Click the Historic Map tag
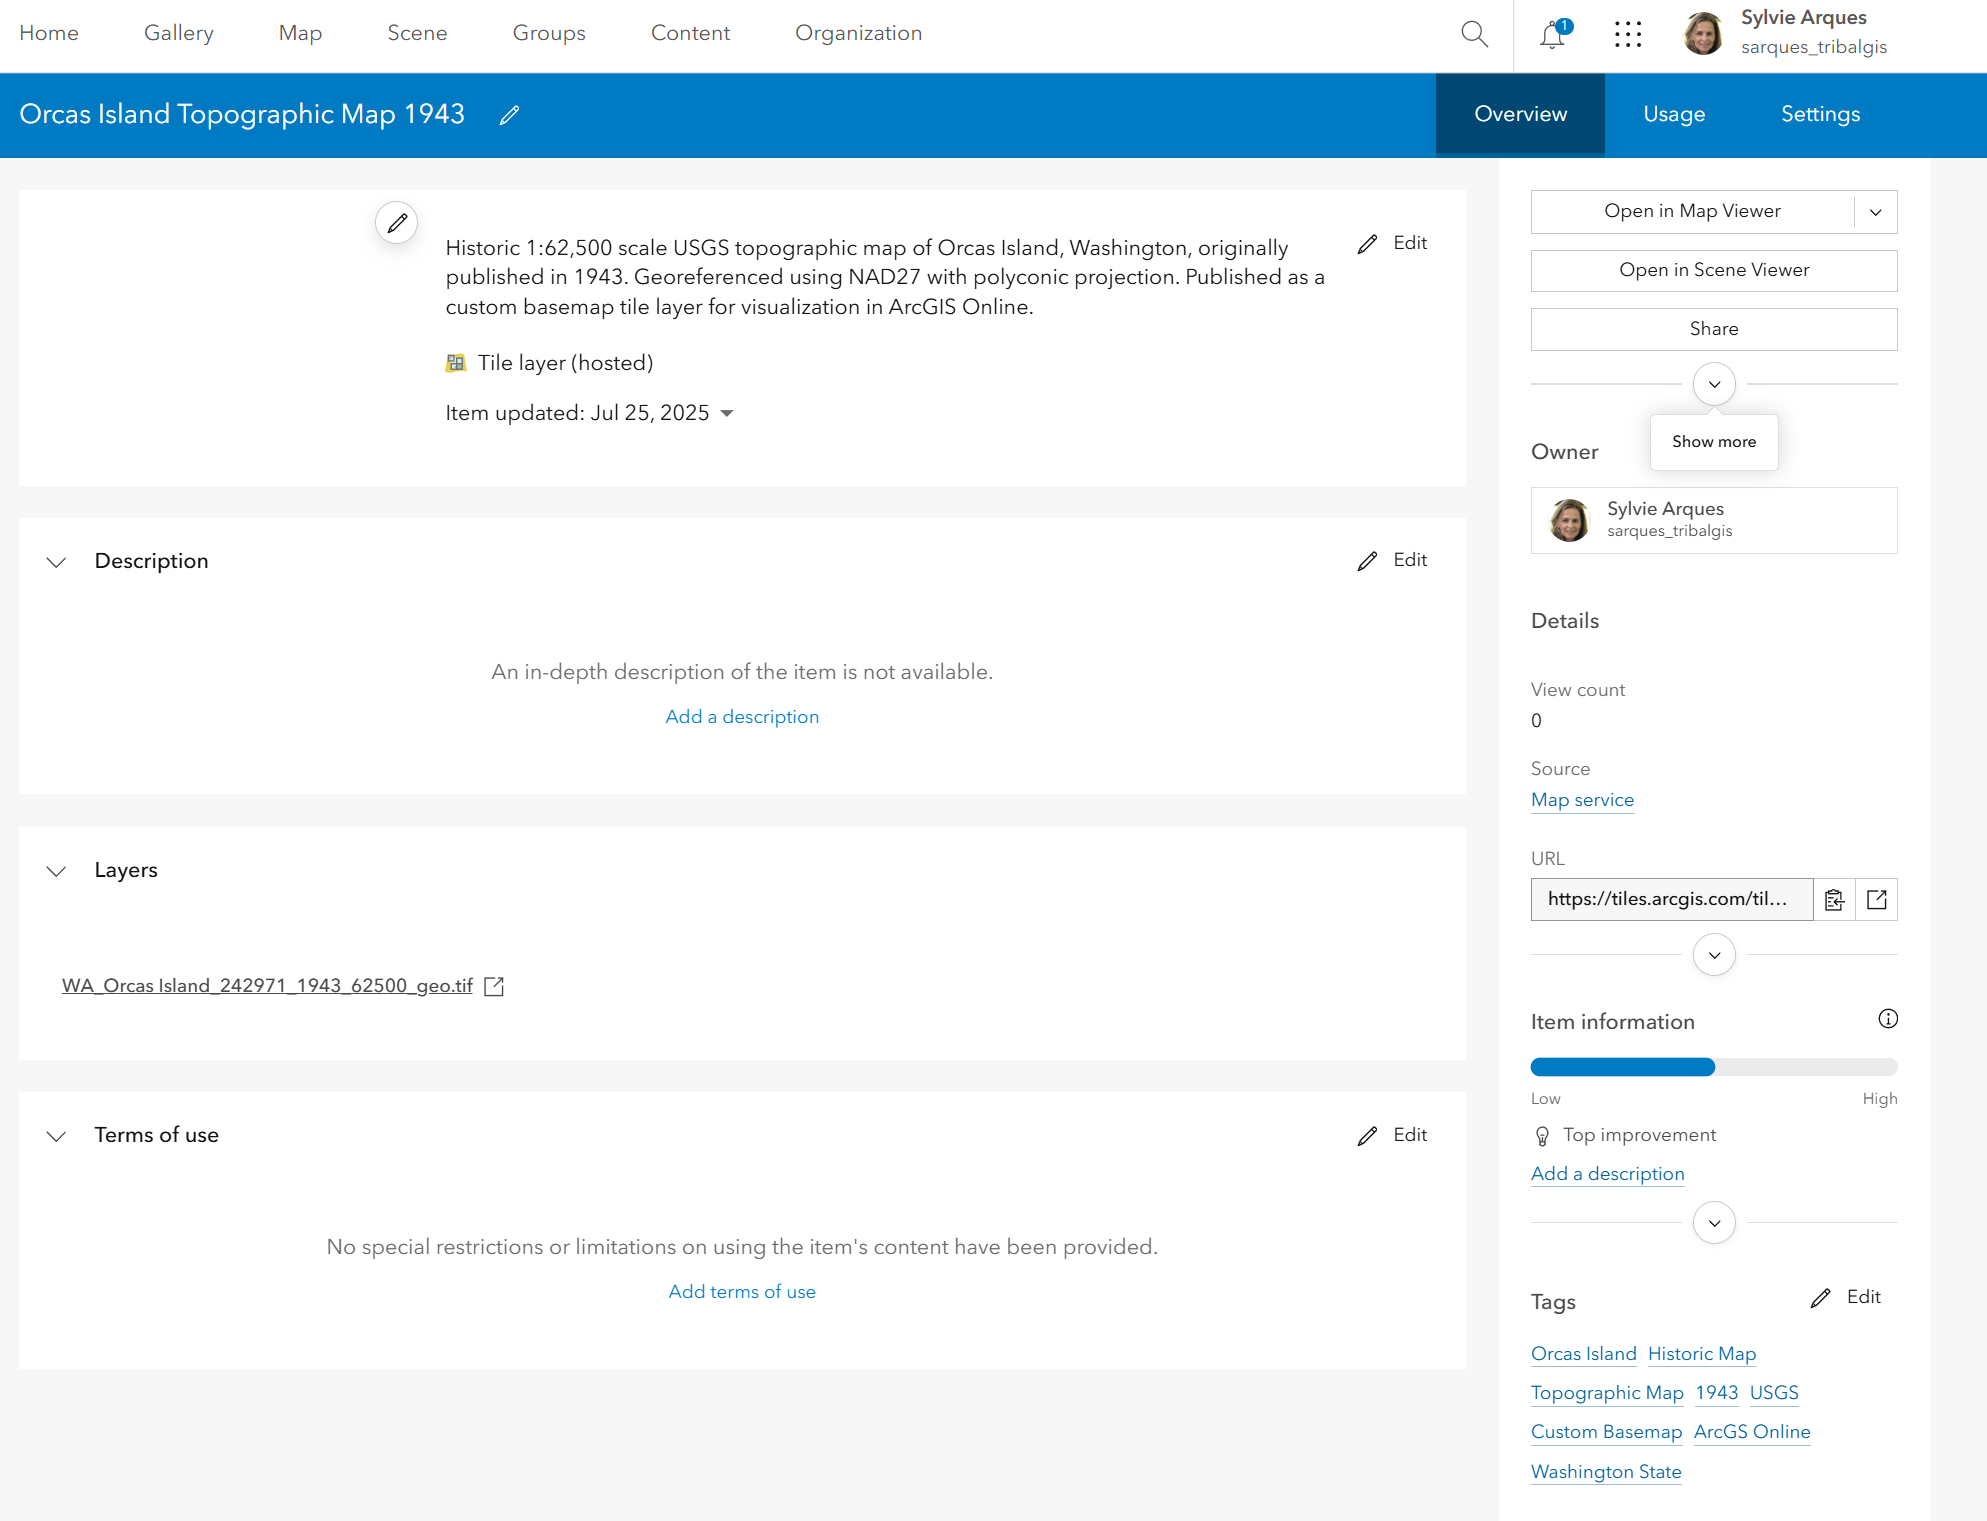This screenshot has height=1521, width=1987. point(1702,1354)
